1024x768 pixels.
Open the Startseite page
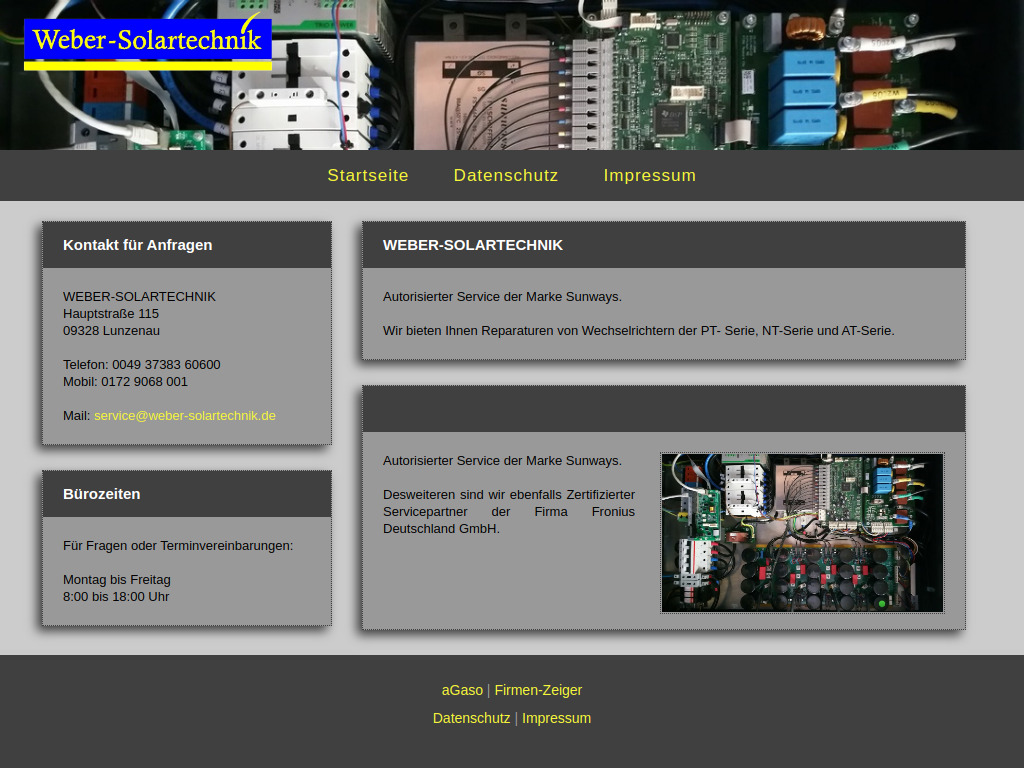click(368, 175)
